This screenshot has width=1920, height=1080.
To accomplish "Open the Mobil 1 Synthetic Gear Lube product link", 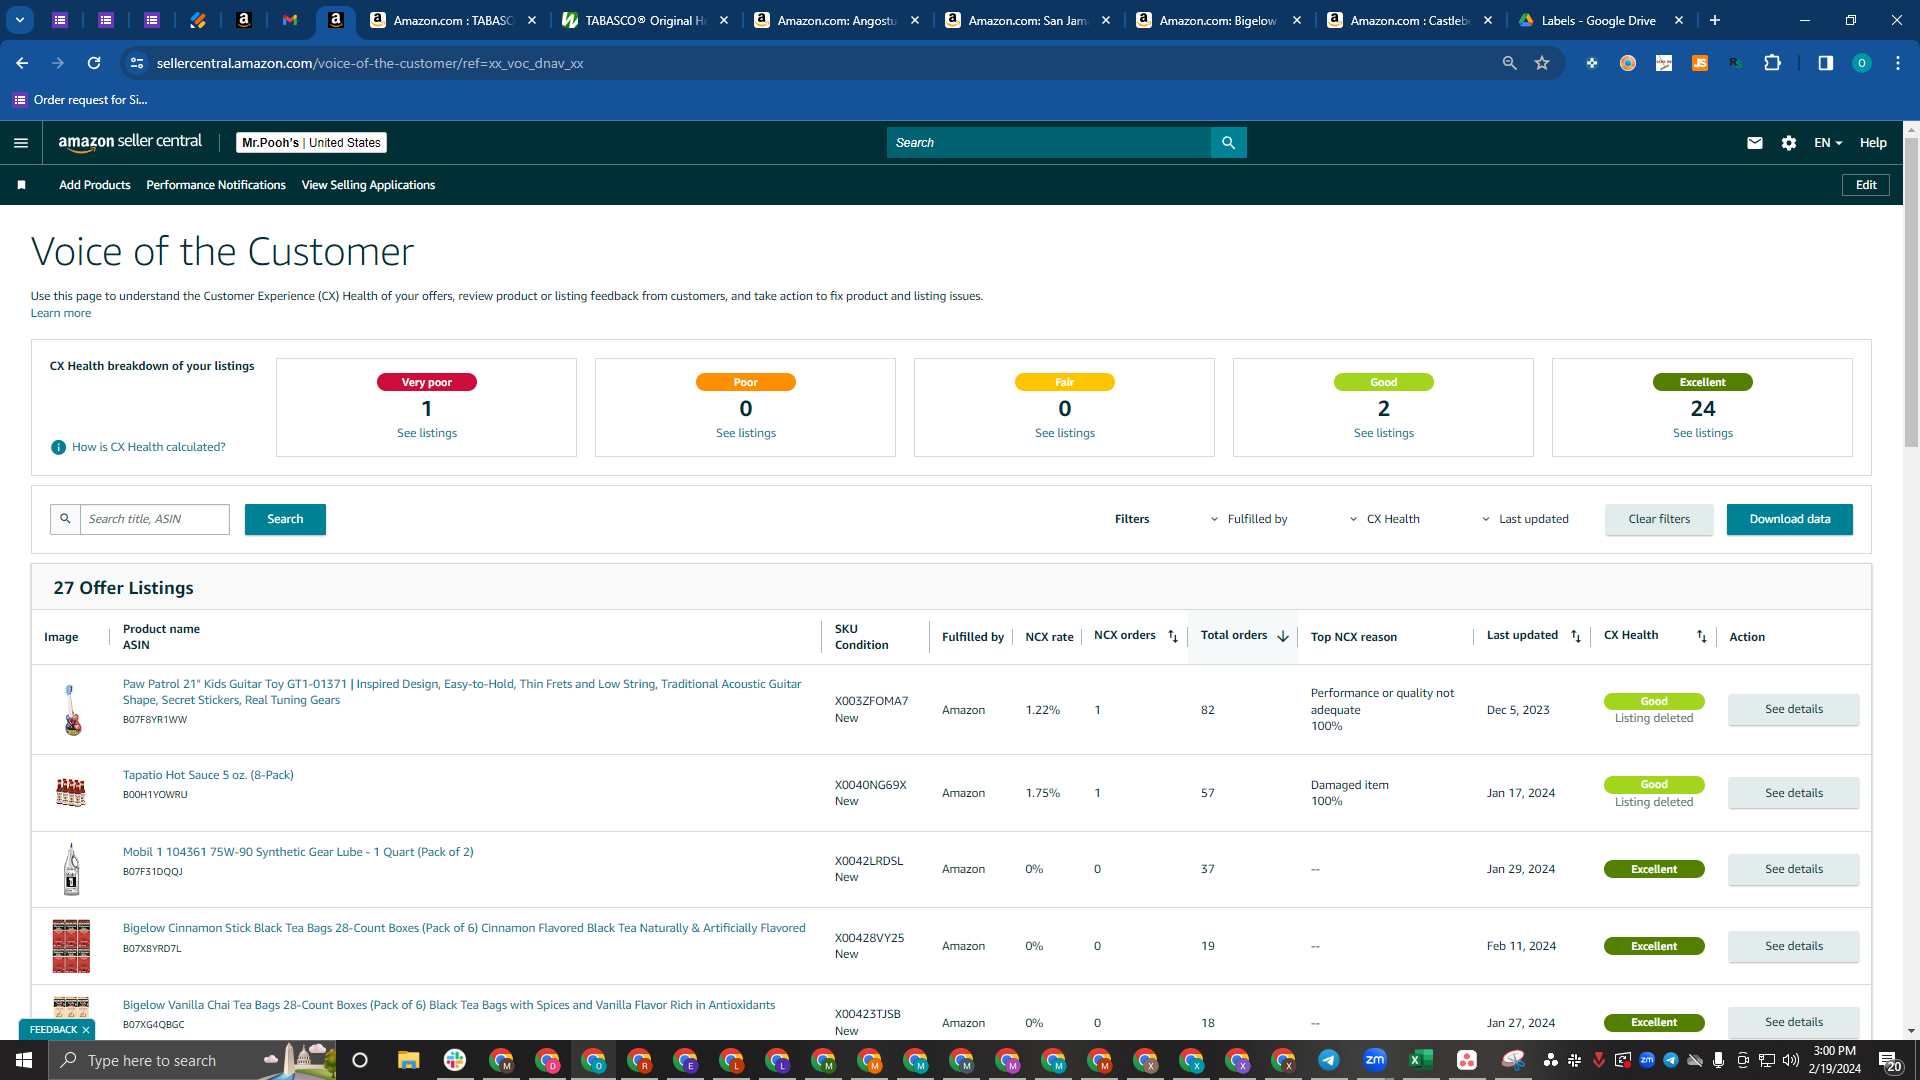I will click(298, 852).
